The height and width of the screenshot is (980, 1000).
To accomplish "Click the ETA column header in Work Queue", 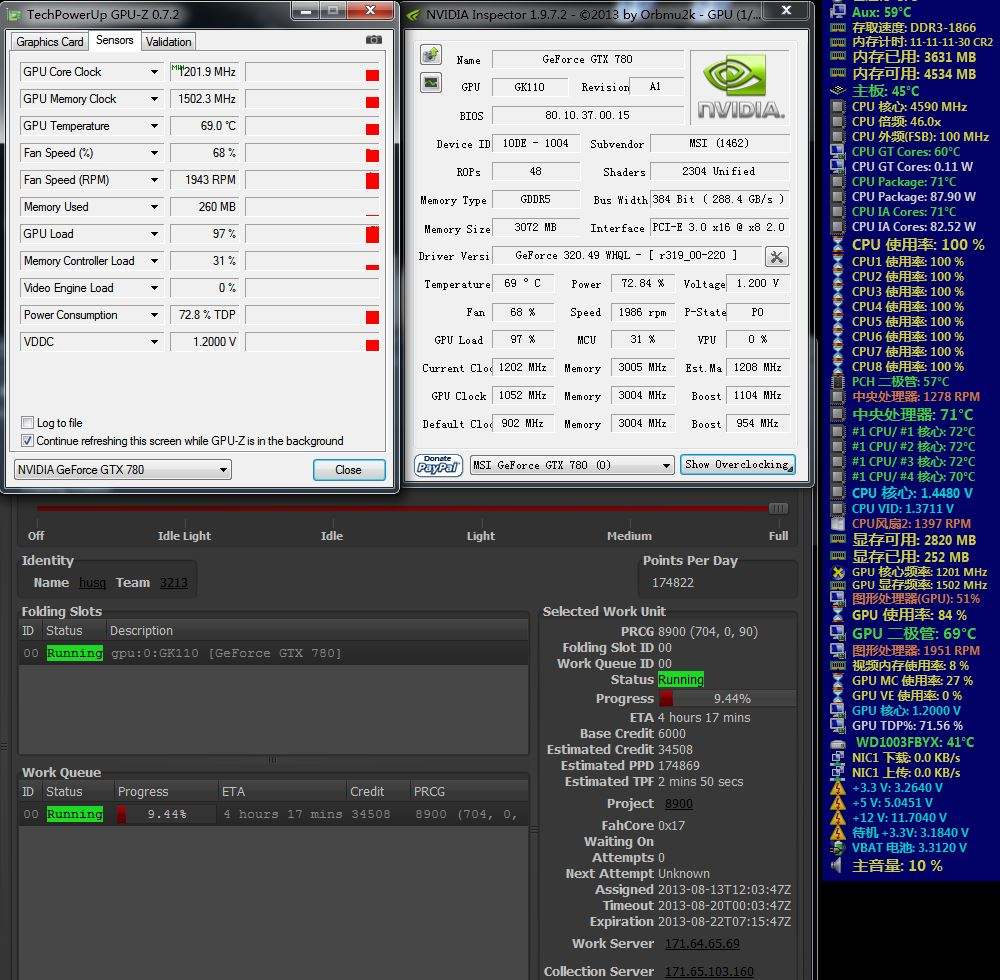I will [x=283, y=792].
